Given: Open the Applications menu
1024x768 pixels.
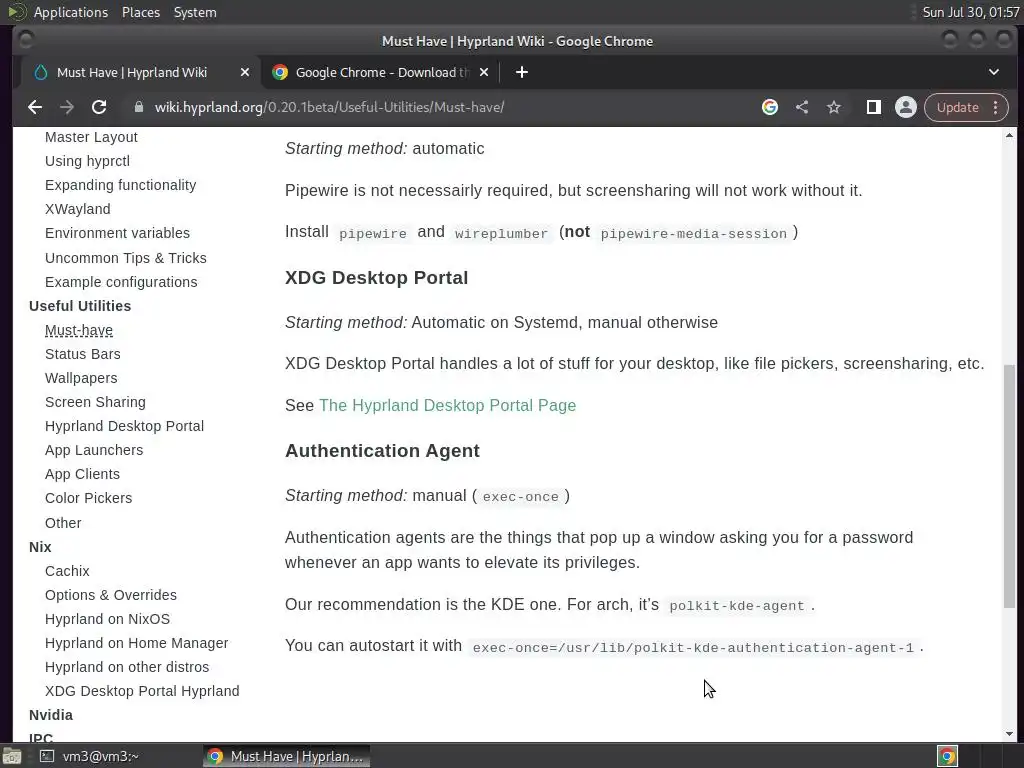Looking at the screenshot, I should tap(71, 12).
